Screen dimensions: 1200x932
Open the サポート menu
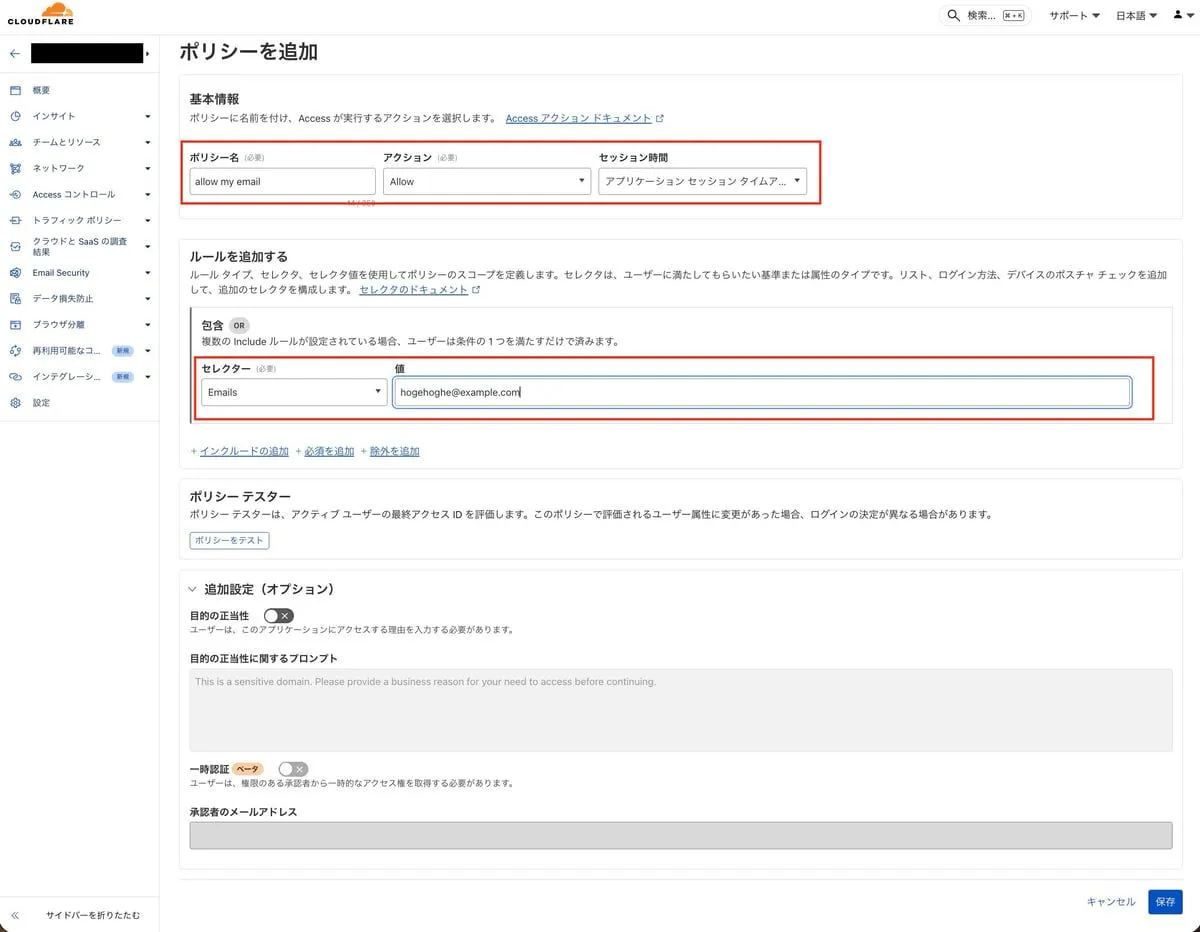(1074, 15)
